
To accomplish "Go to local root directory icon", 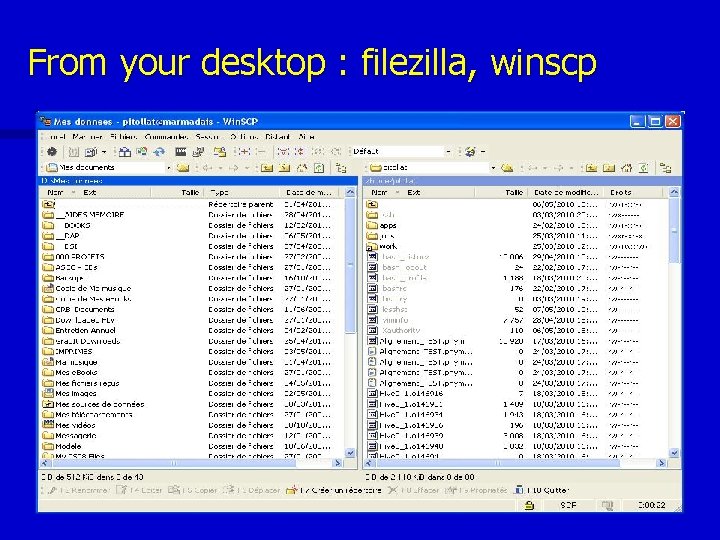I will pos(284,168).
